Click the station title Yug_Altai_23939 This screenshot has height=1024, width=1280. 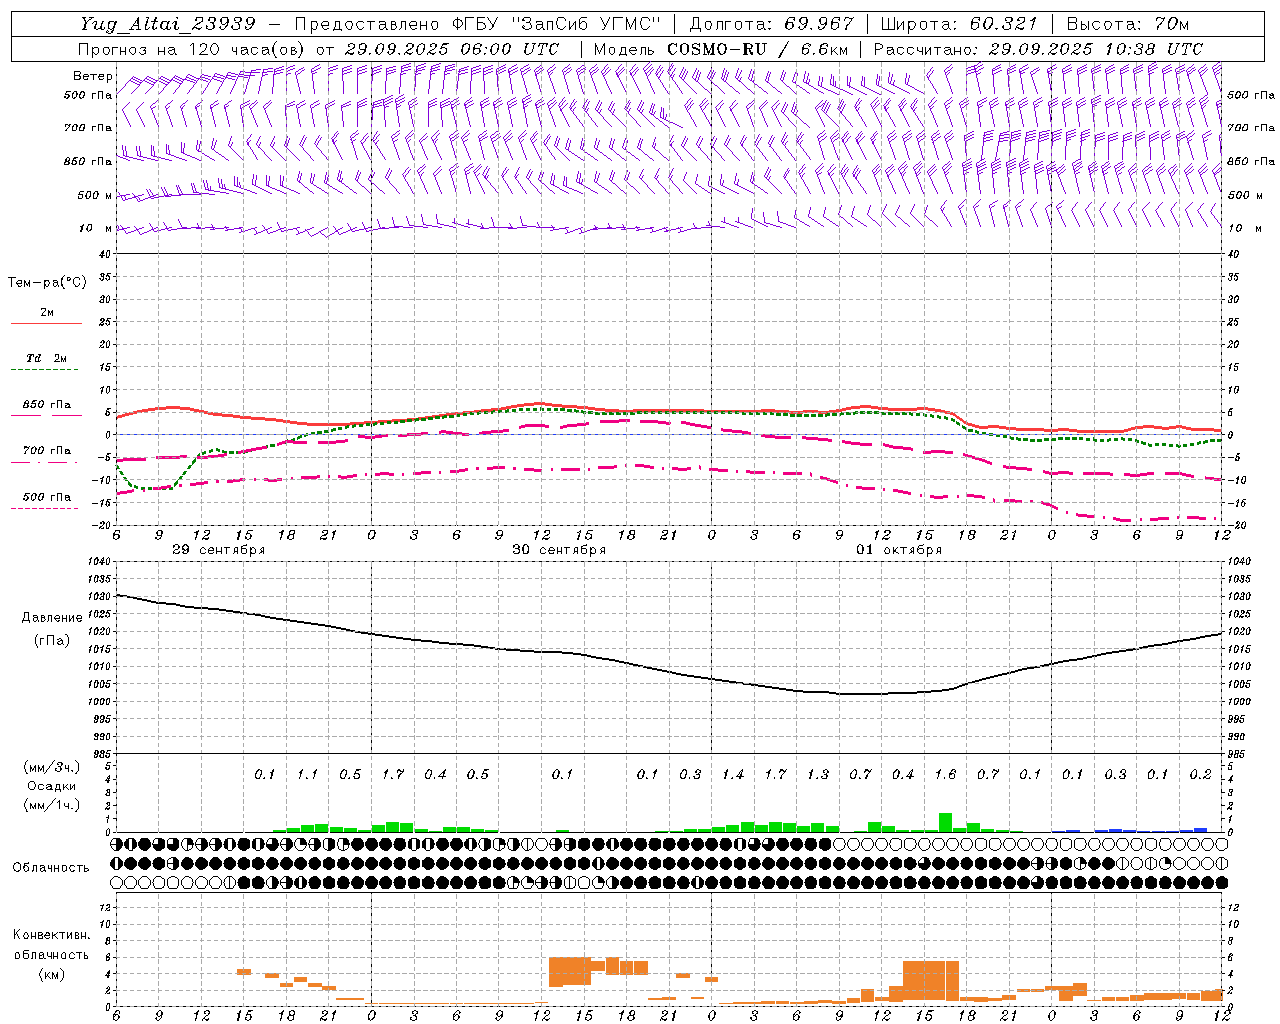coord(168,24)
